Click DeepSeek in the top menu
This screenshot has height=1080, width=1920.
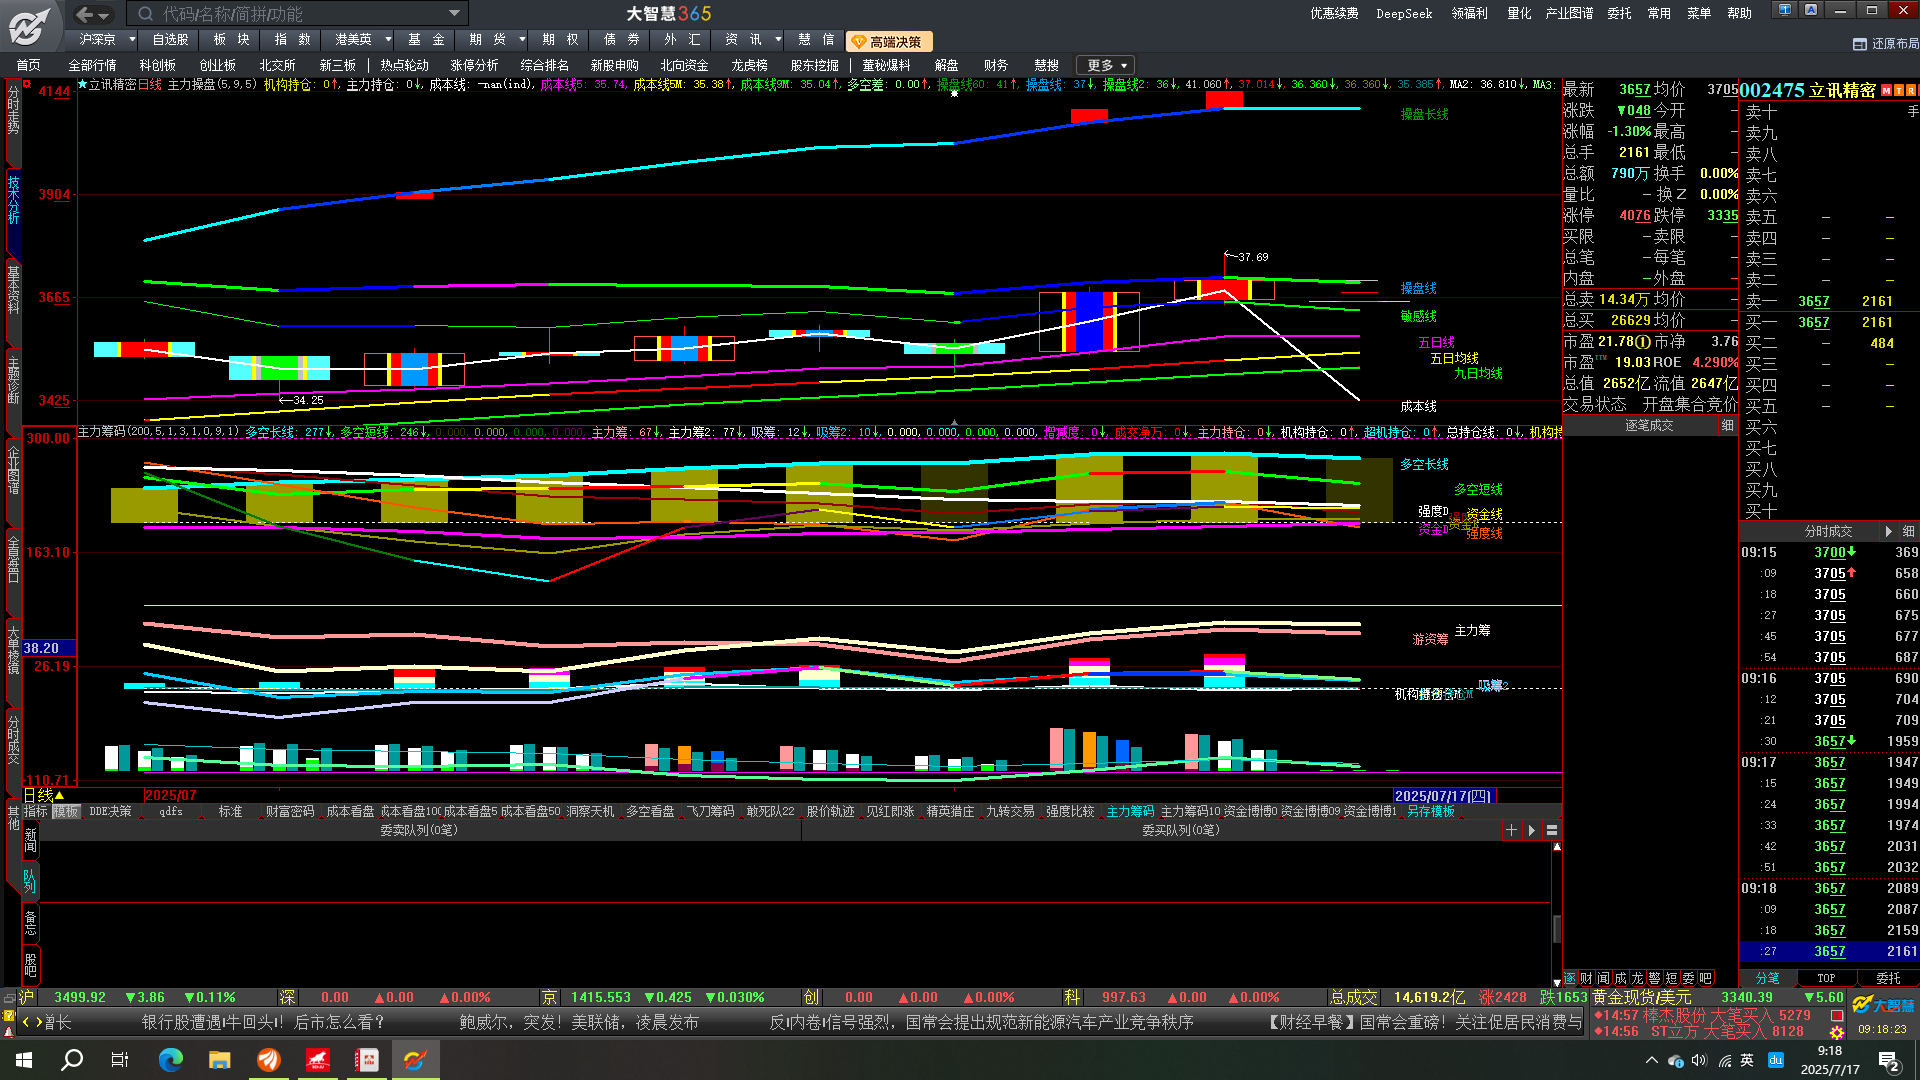pos(1404,14)
